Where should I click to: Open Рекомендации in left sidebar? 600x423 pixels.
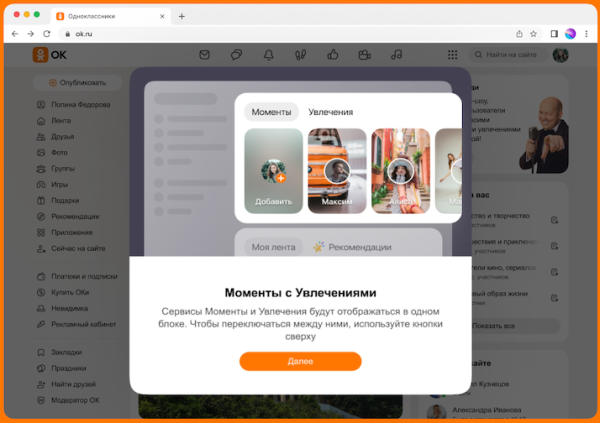click(x=68, y=216)
